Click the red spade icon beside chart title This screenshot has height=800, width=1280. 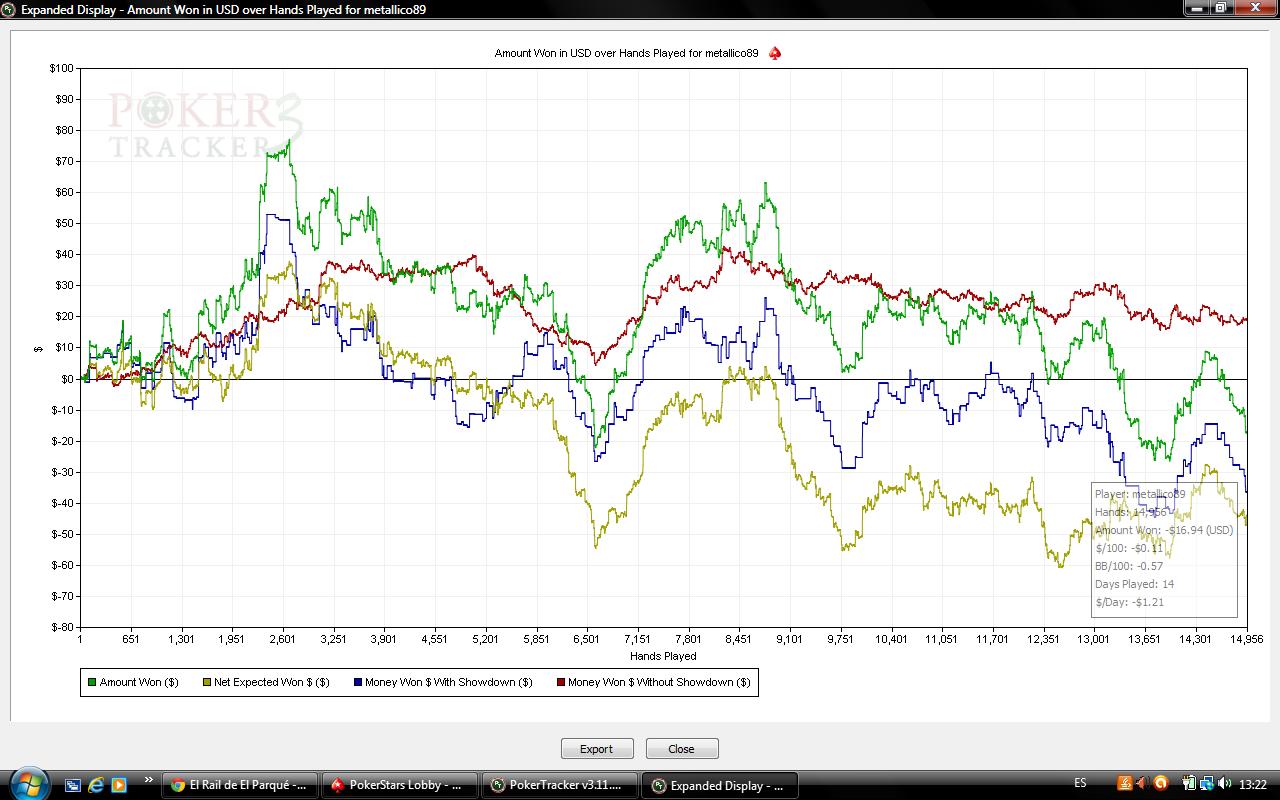(x=775, y=53)
